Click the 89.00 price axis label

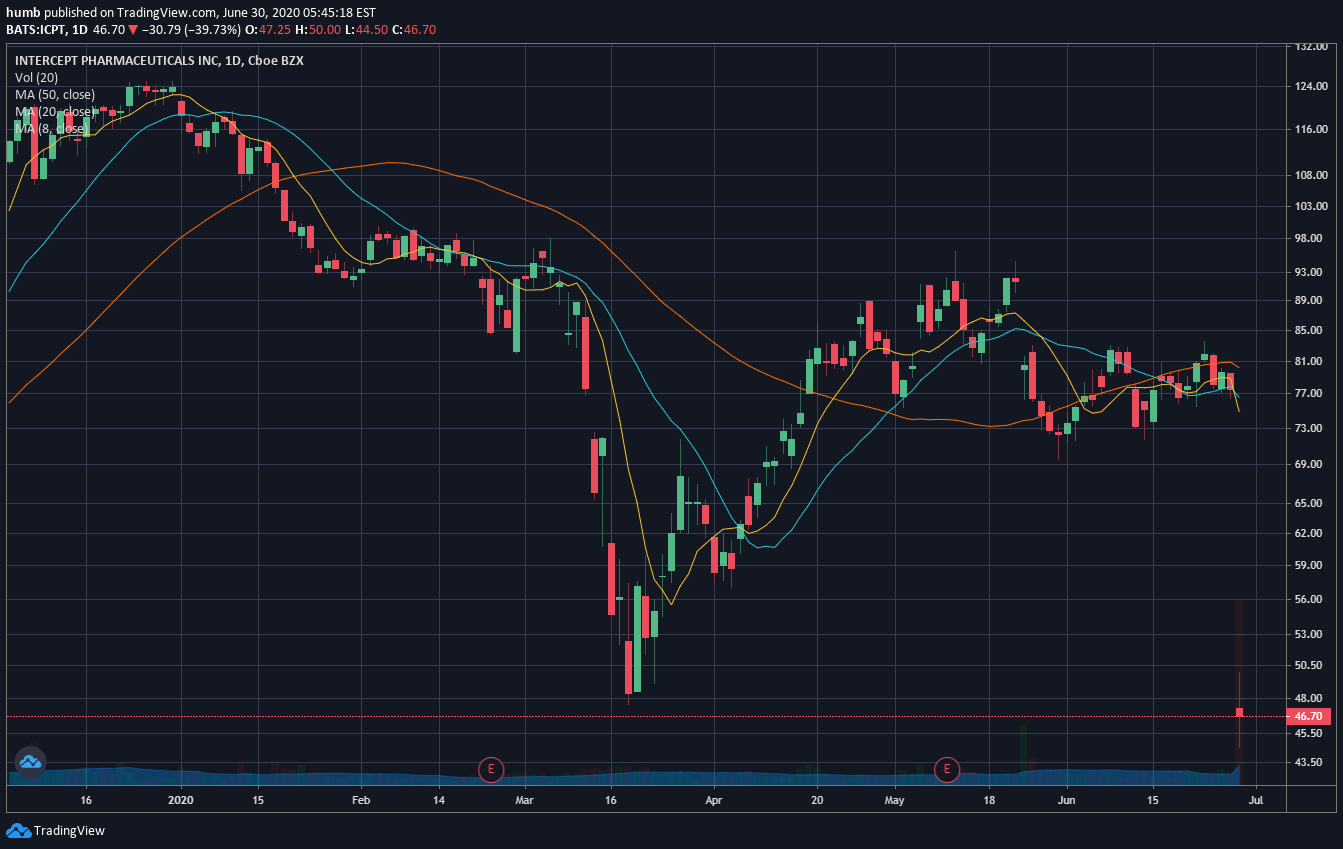[1309, 300]
